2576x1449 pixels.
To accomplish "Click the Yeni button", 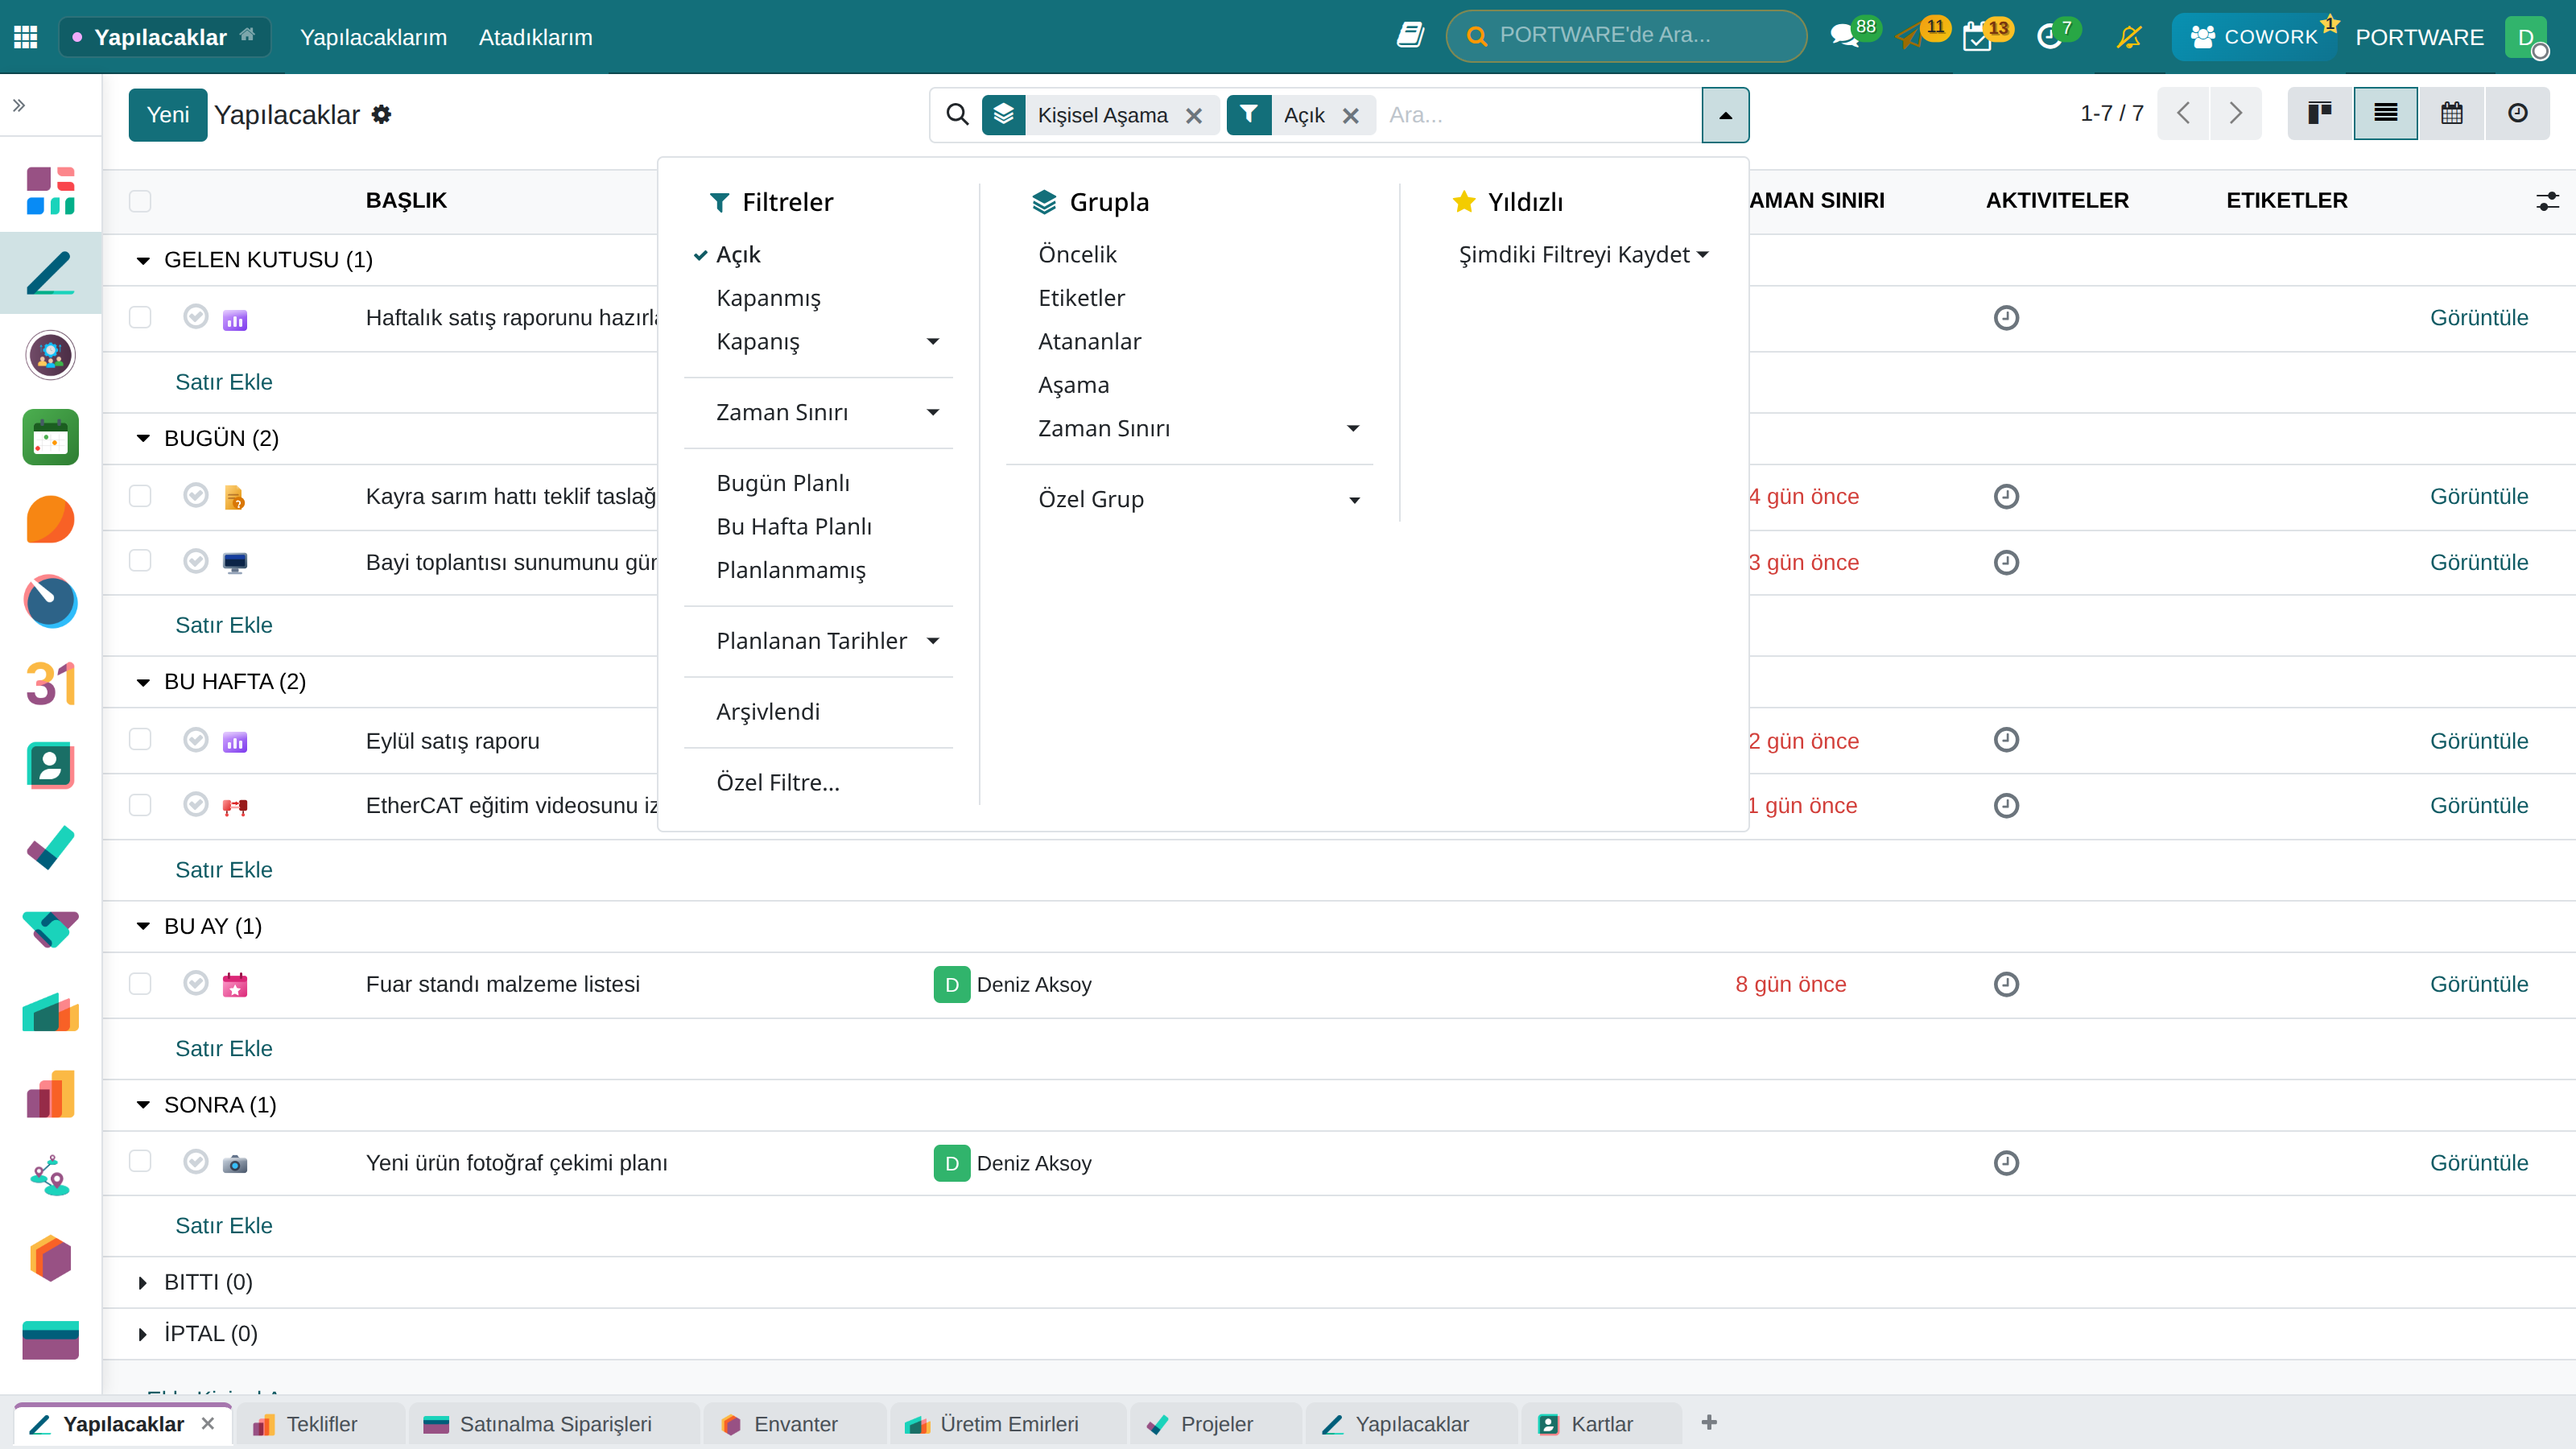I will point(167,114).
